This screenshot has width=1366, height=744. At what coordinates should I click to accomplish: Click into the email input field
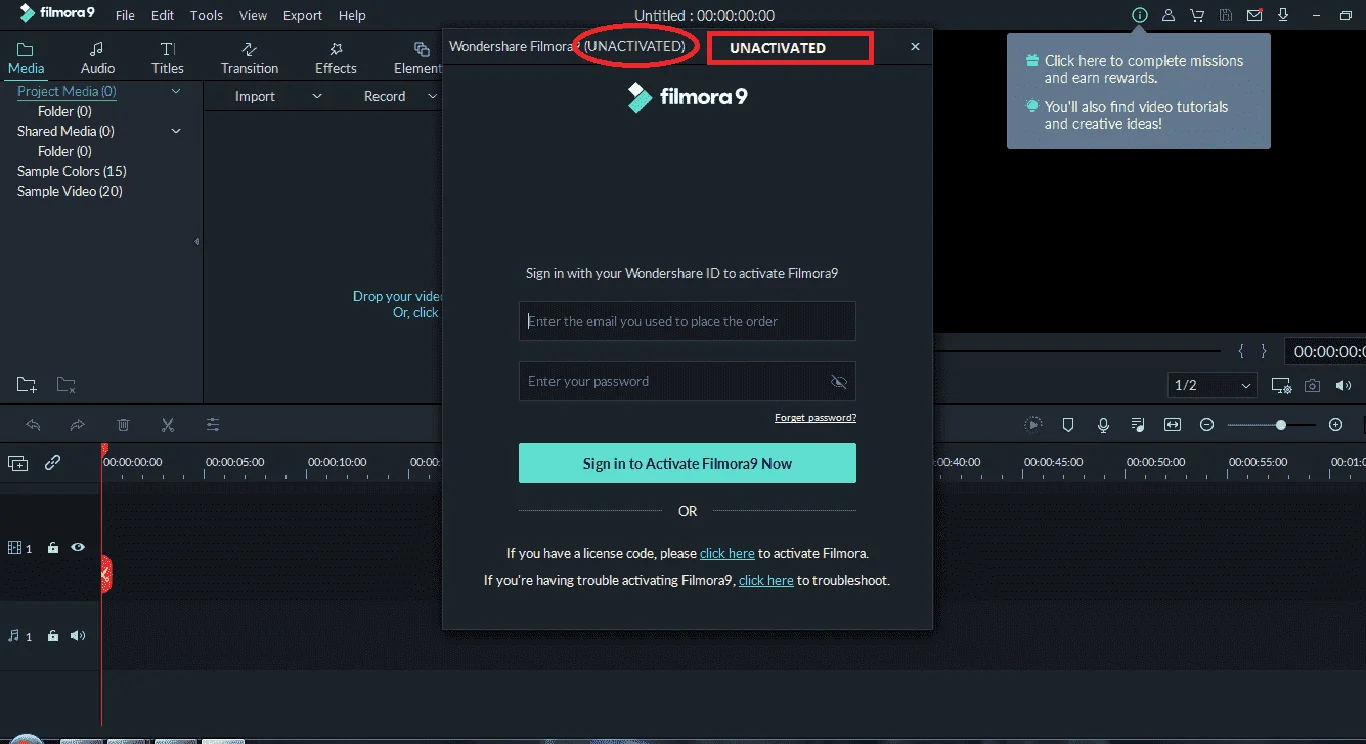[687, 321]
